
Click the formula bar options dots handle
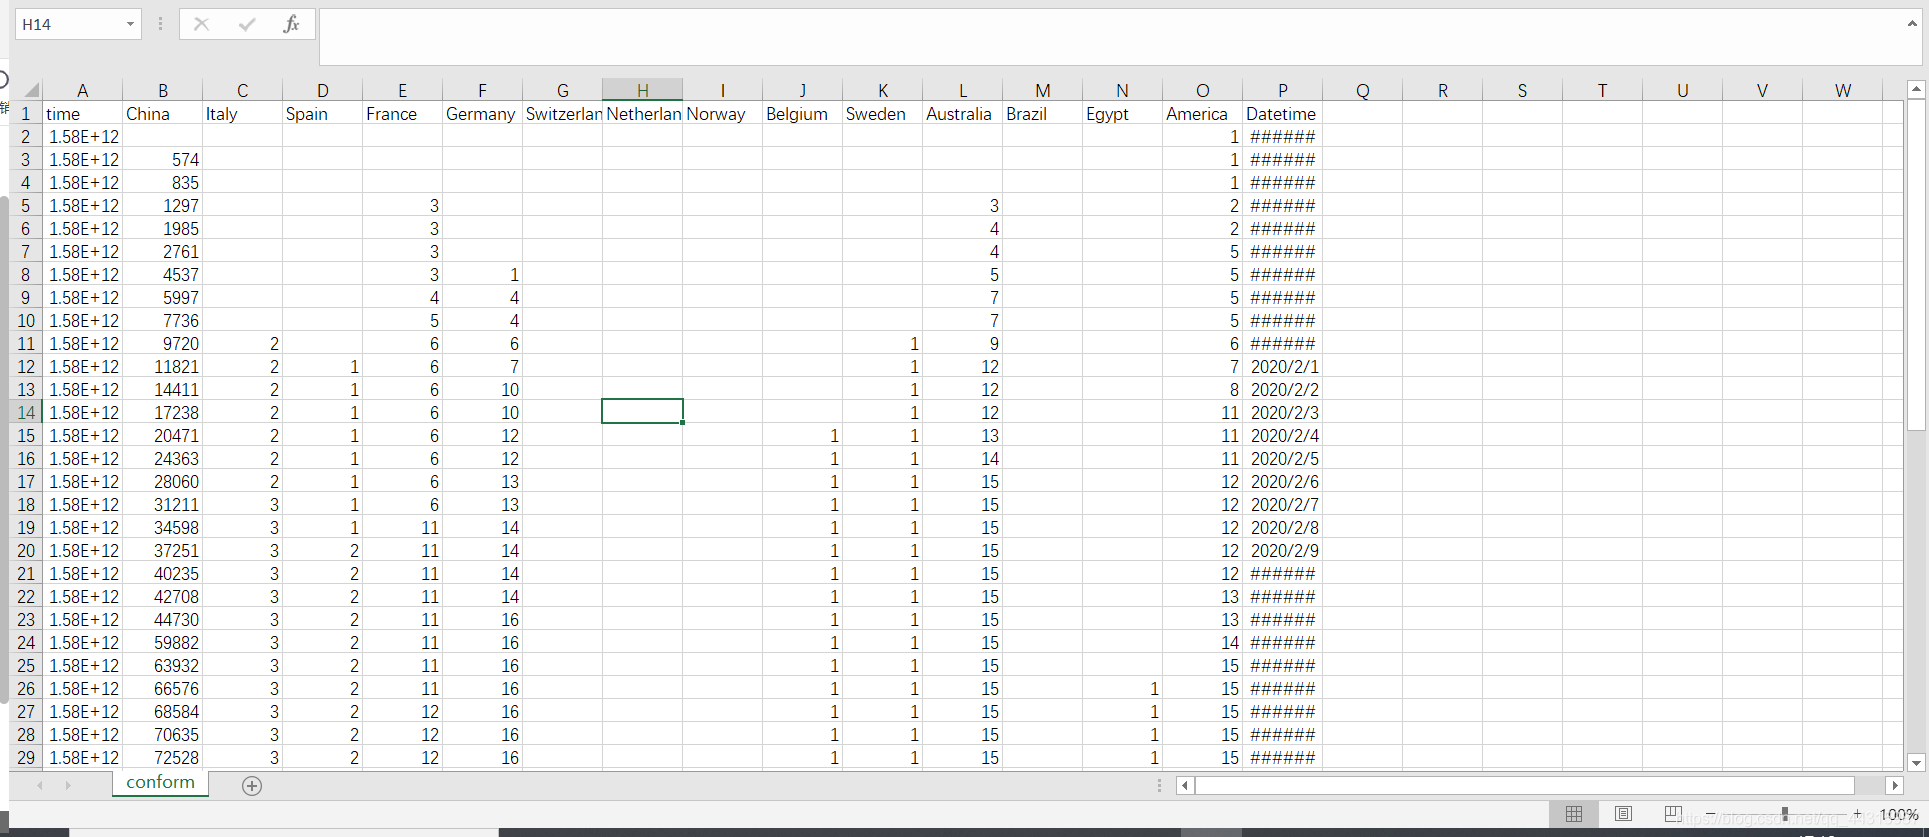tap(160, 24)
